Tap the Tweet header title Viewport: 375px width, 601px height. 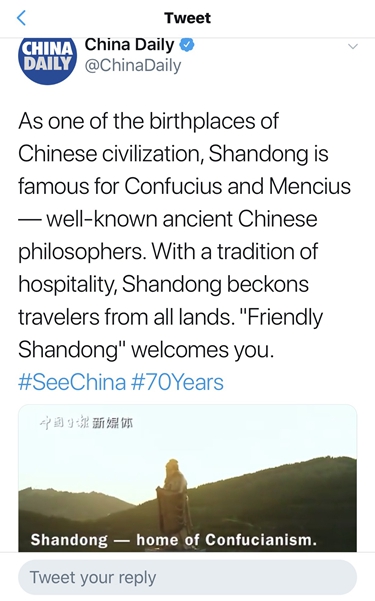[188, 18]
